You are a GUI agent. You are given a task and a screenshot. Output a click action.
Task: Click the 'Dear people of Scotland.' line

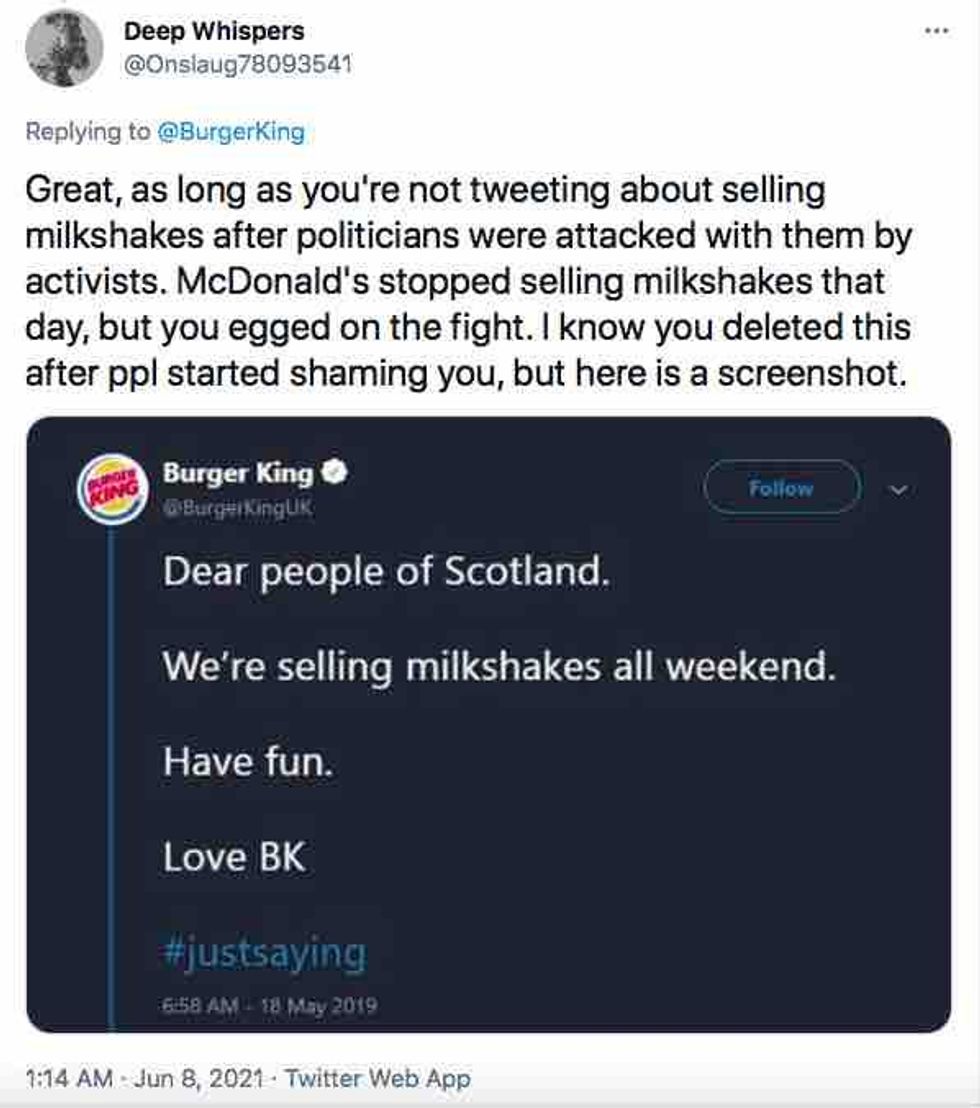[386, 572]
